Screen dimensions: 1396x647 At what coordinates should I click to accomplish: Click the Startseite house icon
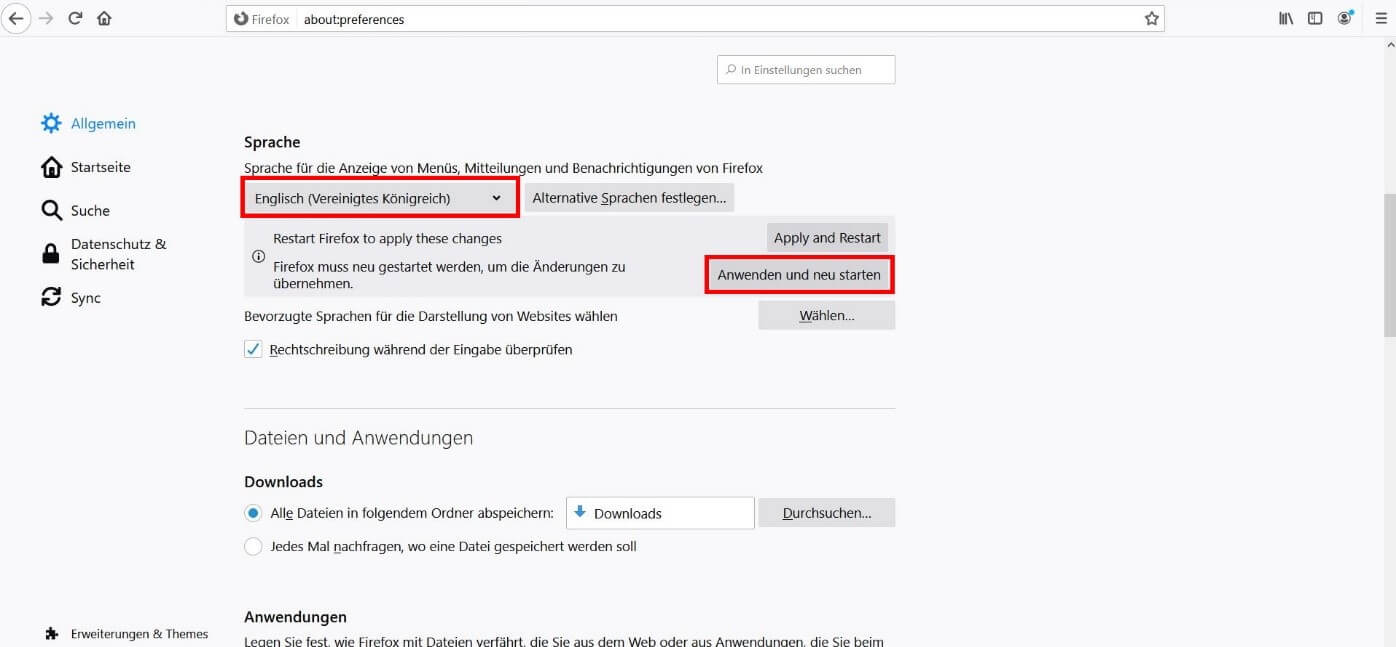[51, 167]
